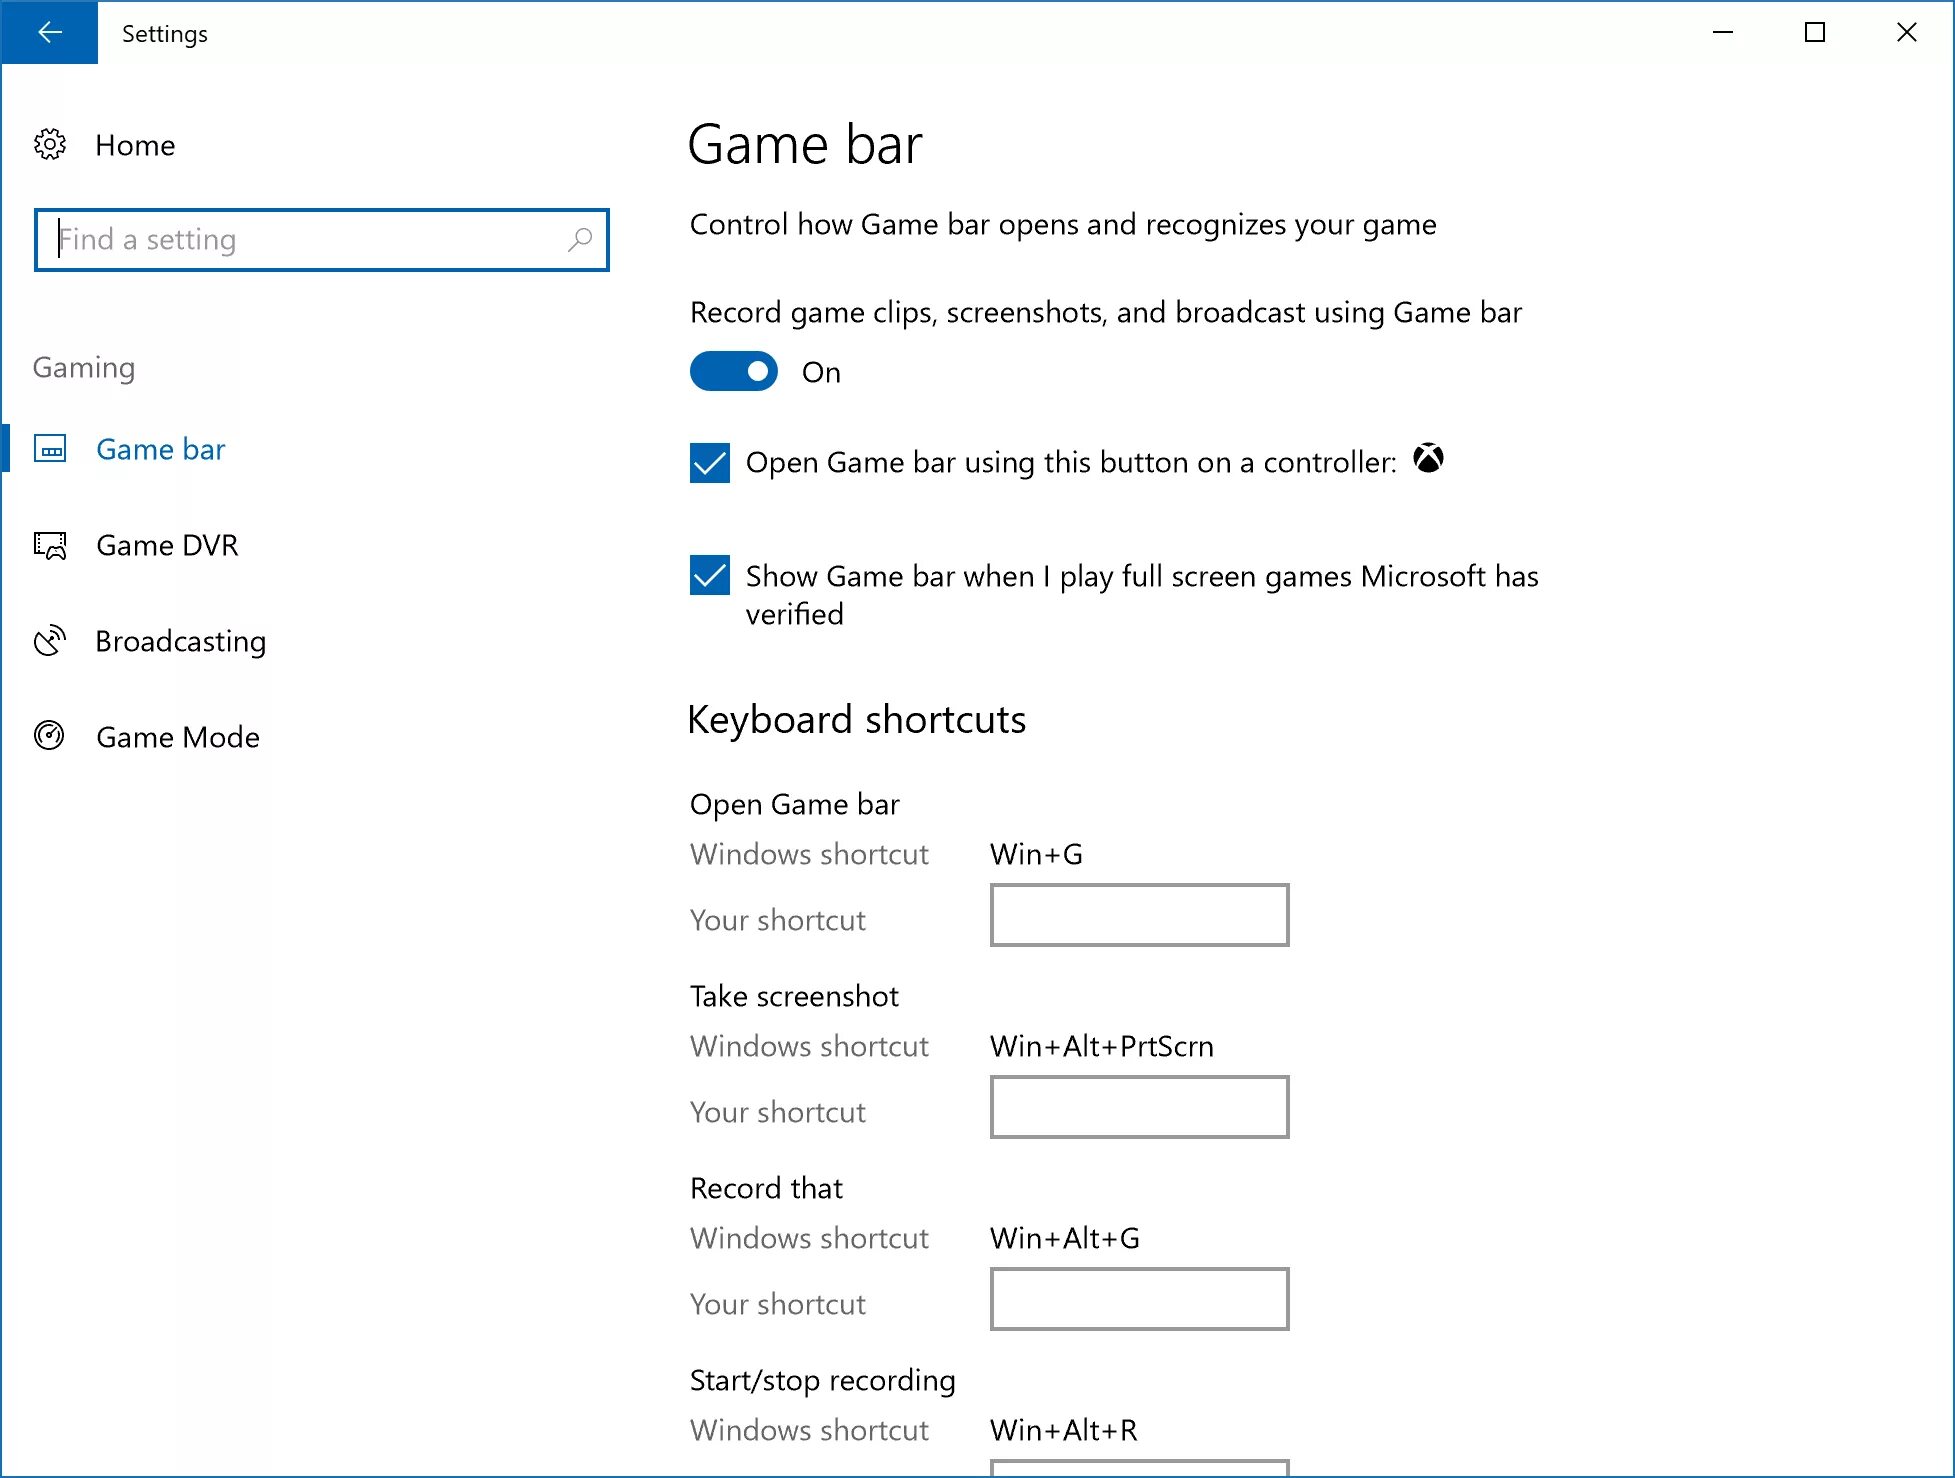Toggle Record game clips switch Off
This screenshot has width=1955, height=1478.
(x=731, y=370)
